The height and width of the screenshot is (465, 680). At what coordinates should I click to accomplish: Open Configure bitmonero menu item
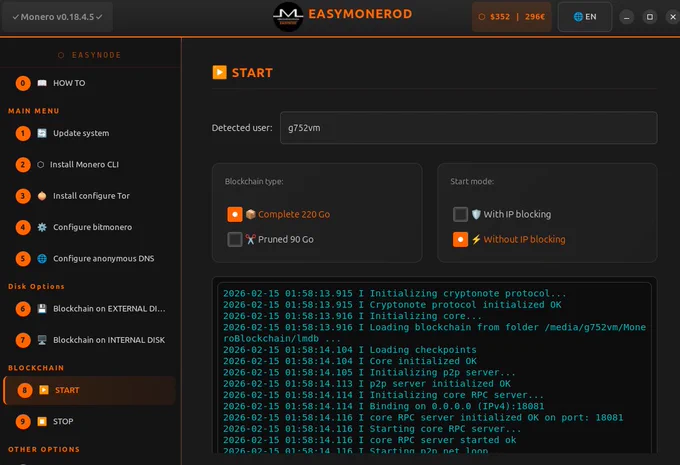point(90,227)
